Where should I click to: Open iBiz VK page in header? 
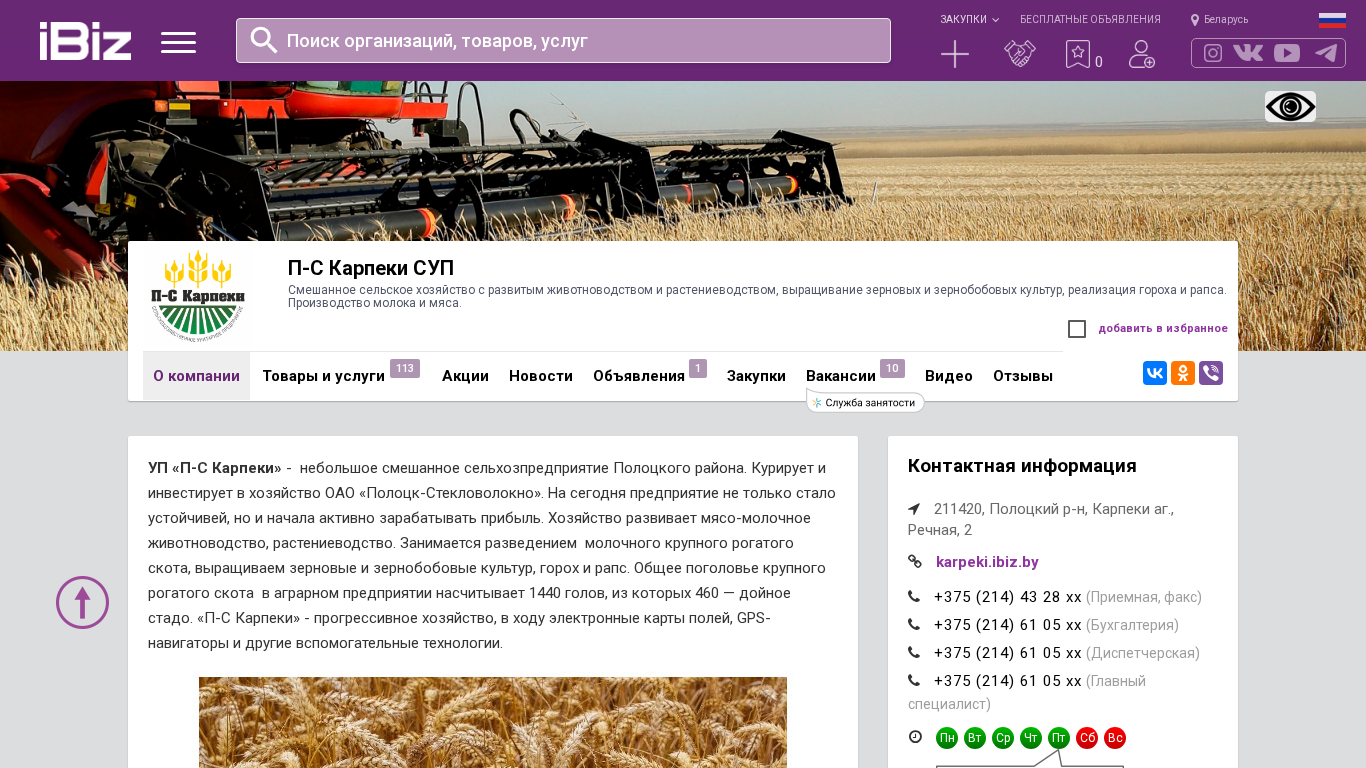click(1248, 53)
